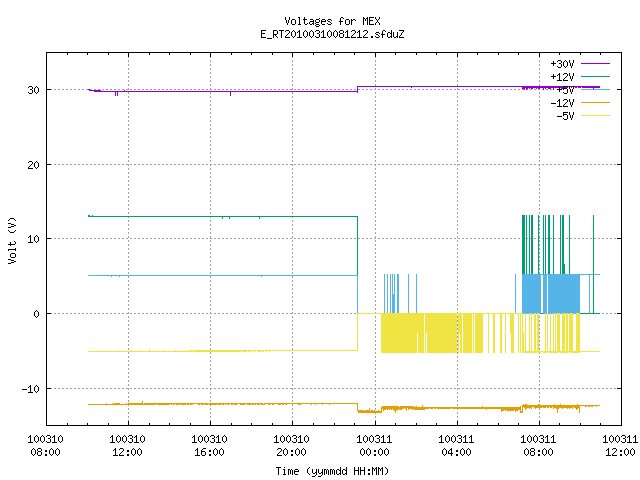This screenshot has height=480, width=640.
Task: Click the x-axis label 100311 00:00
Action: (374, 446)
